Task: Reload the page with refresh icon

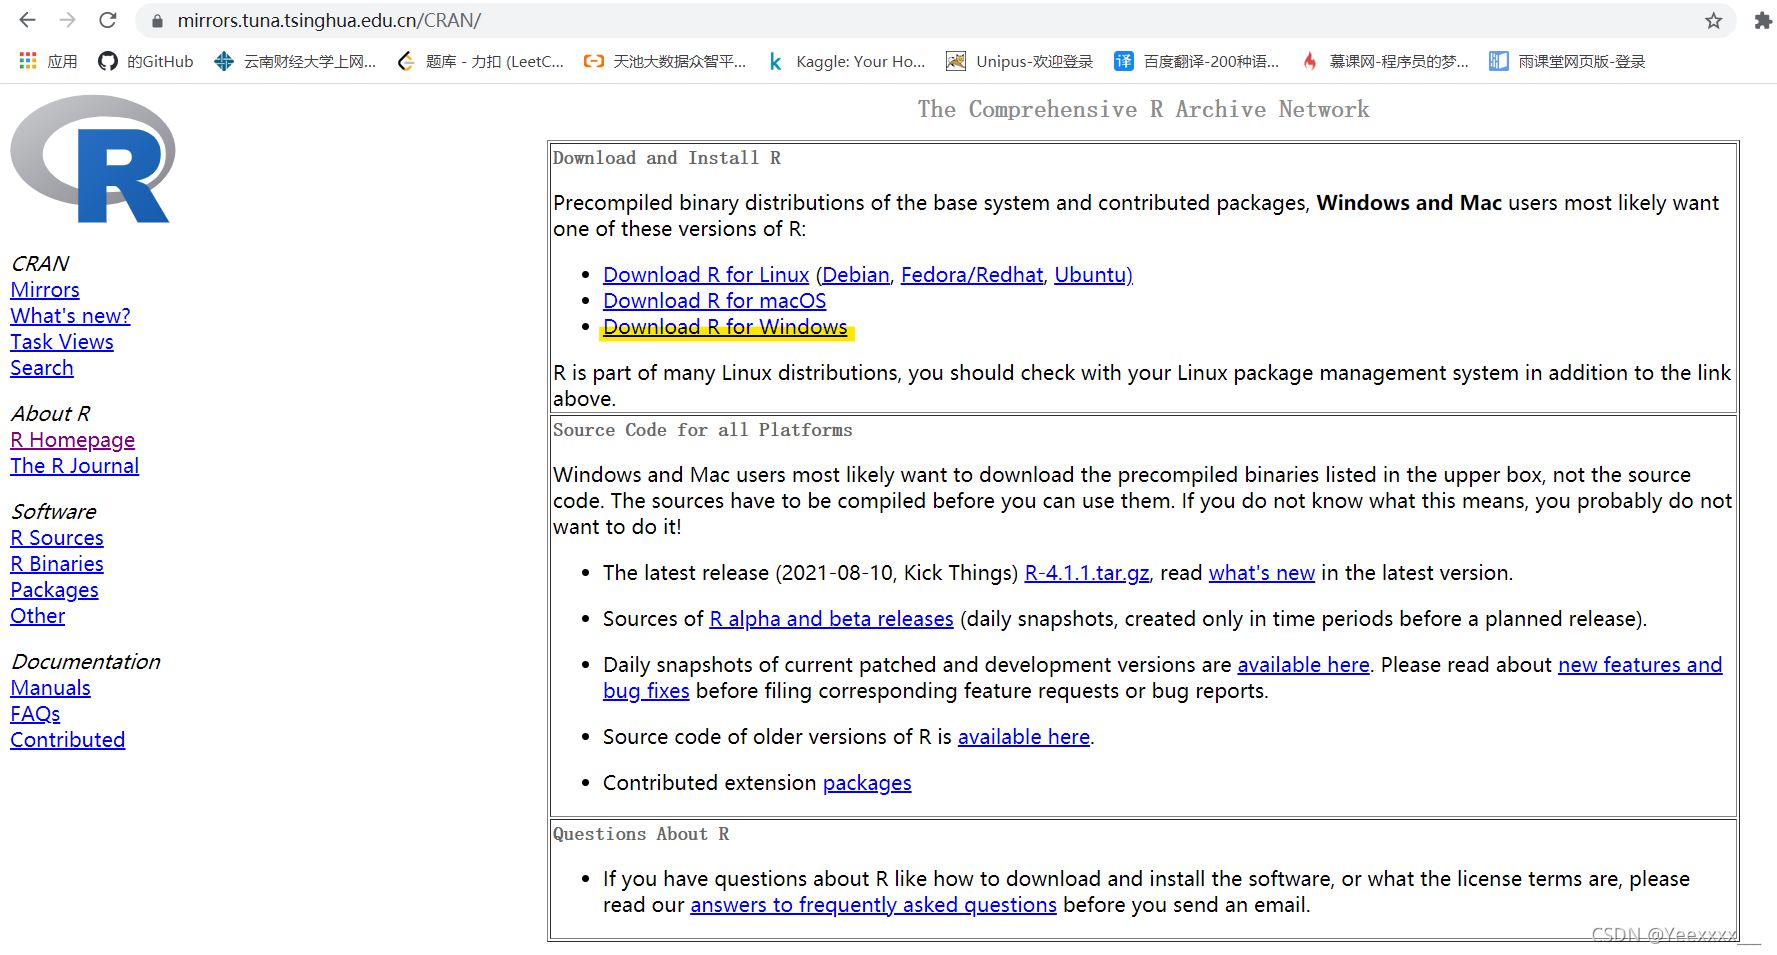Action: point(108,20)
